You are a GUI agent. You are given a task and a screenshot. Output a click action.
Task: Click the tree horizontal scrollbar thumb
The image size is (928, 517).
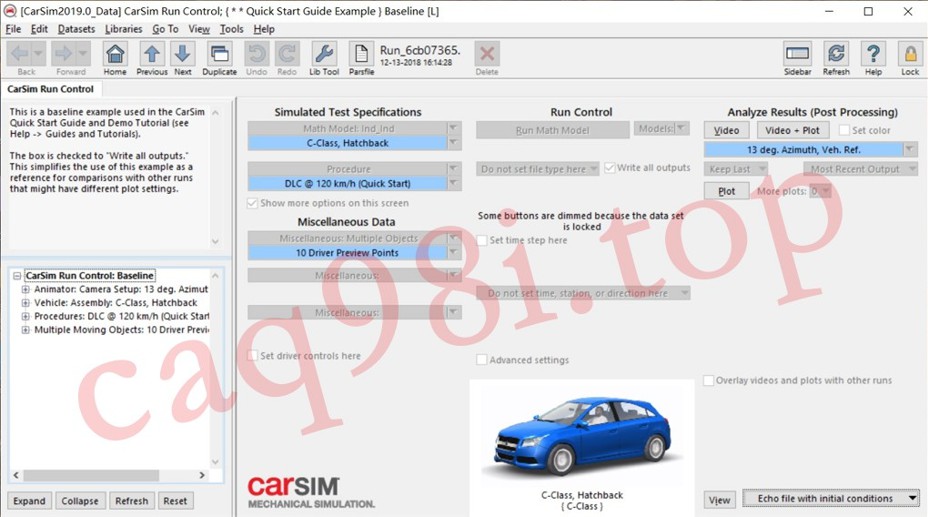[x=91, y=475]
